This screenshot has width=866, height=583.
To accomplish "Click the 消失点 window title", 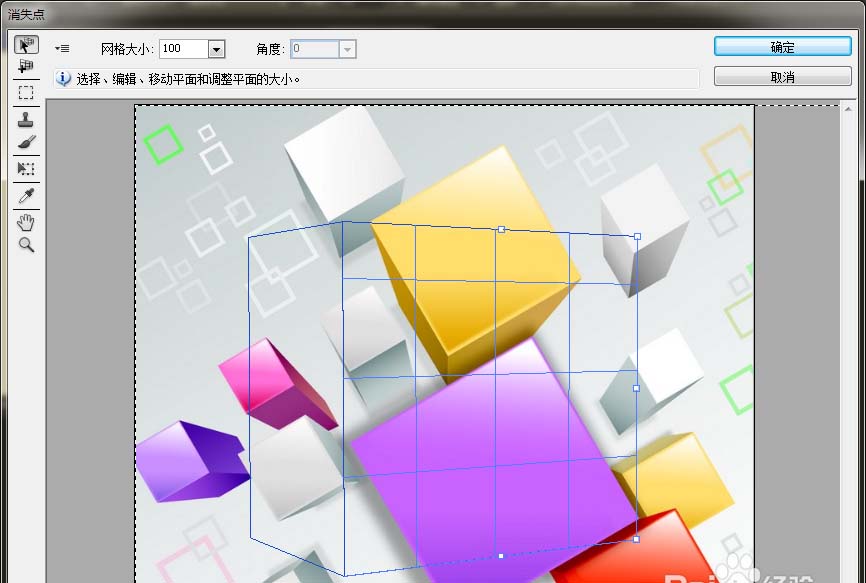I will [26, 14].
